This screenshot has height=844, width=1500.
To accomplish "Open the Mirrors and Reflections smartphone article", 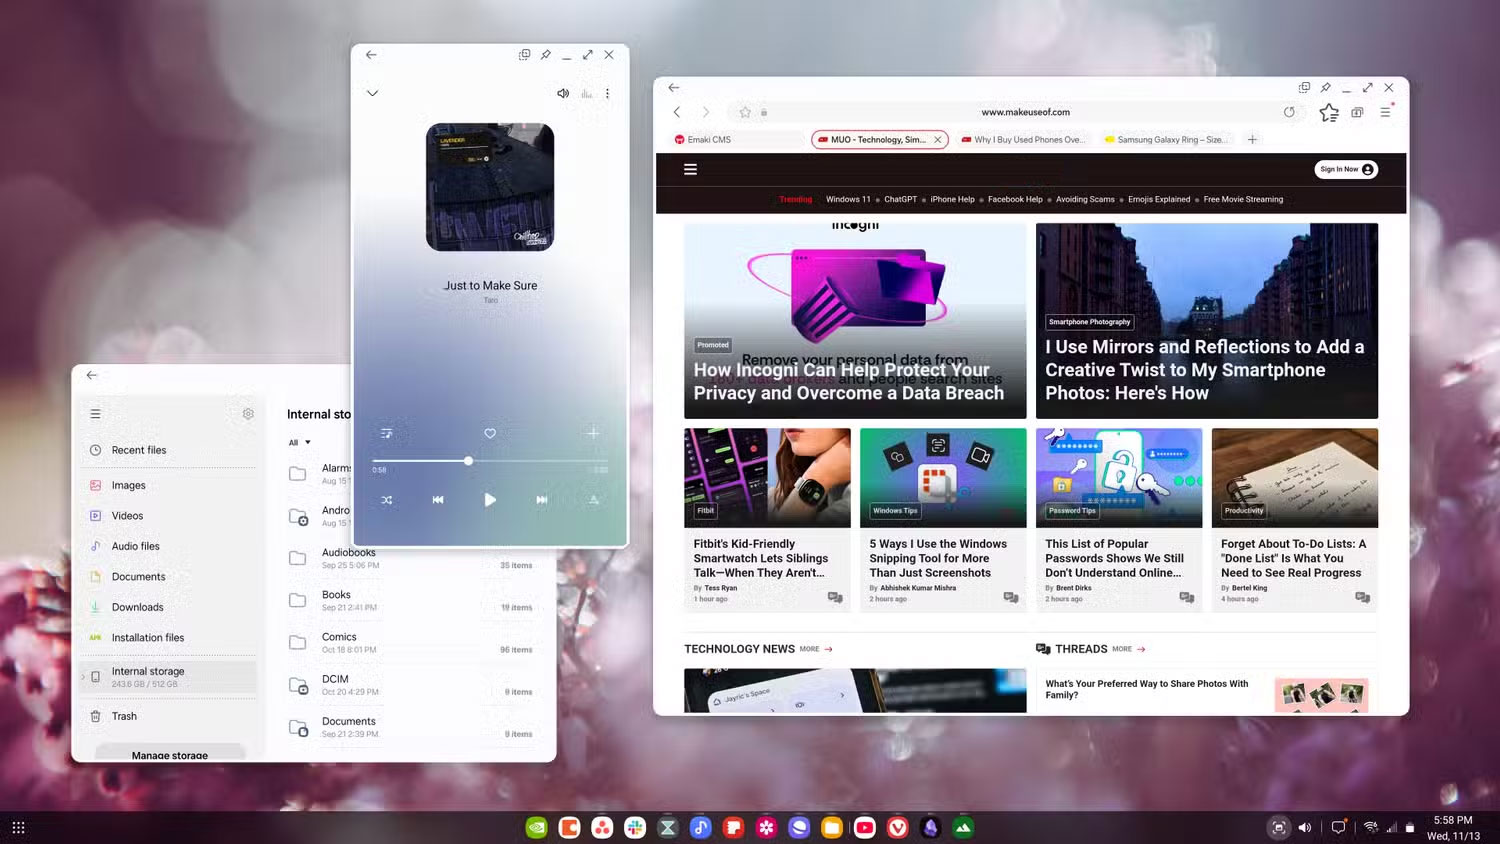I will pos(1205,370).
